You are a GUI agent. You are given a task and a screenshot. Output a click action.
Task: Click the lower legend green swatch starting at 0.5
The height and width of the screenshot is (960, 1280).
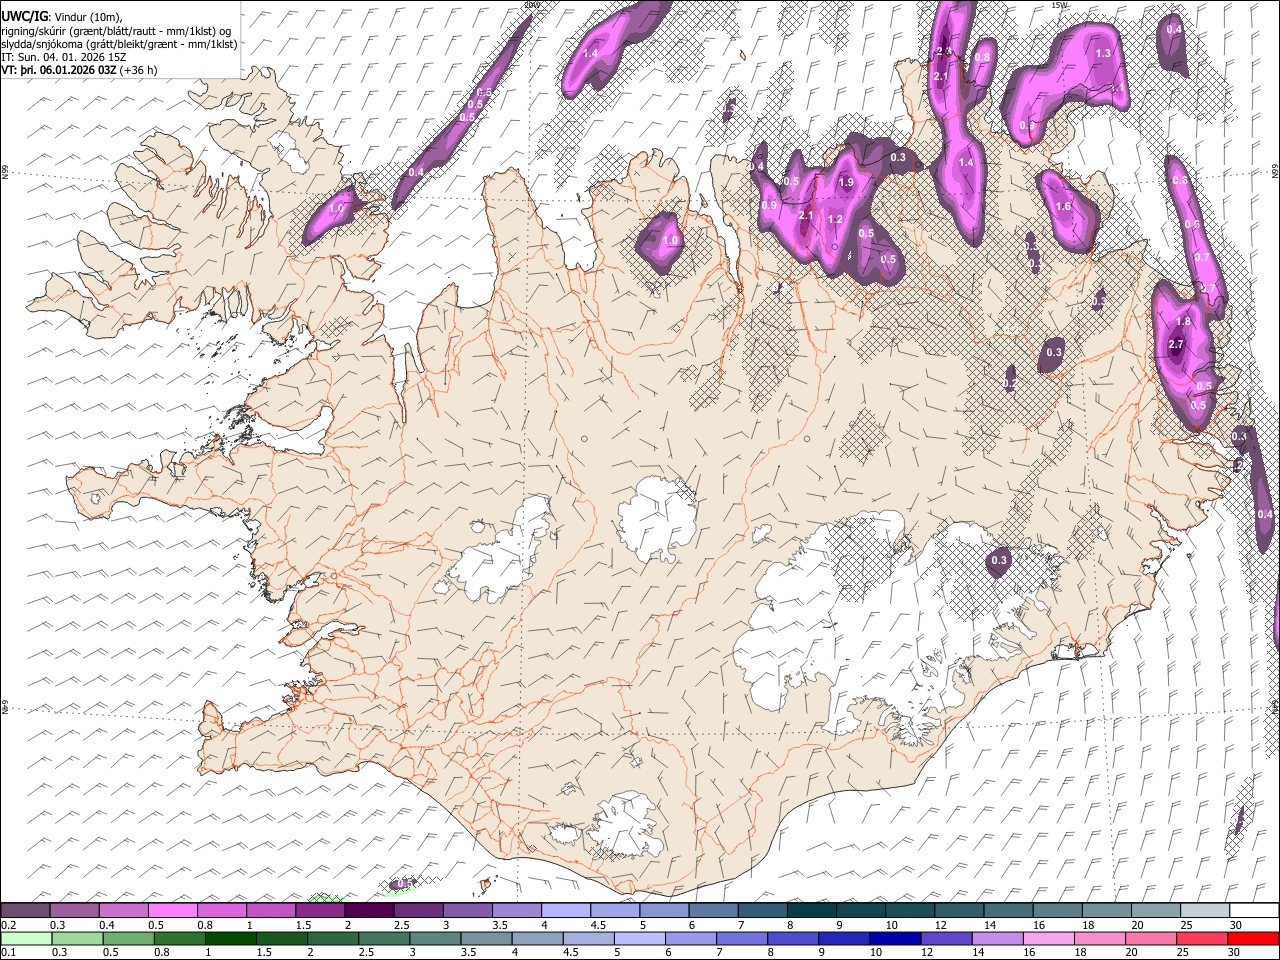128,938
